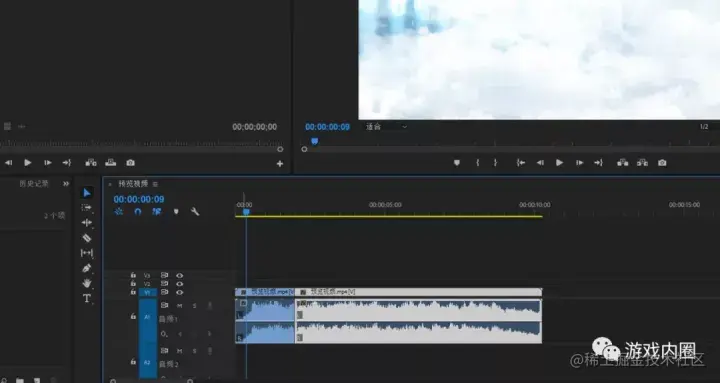The width and height of the screenshot is (720, 383).
Task: Open the zoom level dropdown 适合
Action: coord(386,127)
